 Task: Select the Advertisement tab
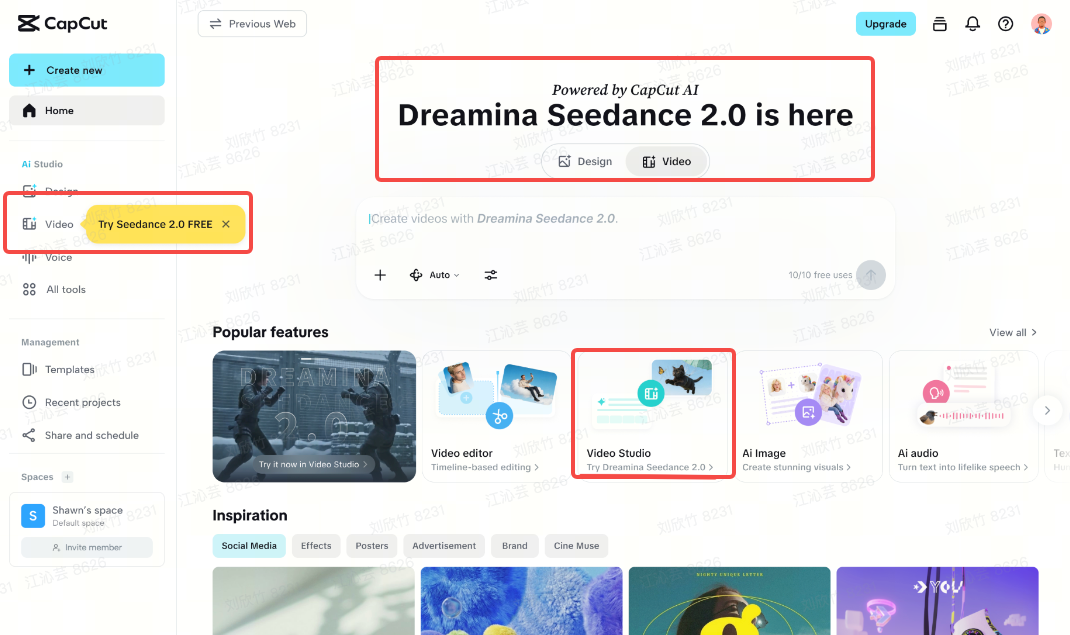point(444,546)
